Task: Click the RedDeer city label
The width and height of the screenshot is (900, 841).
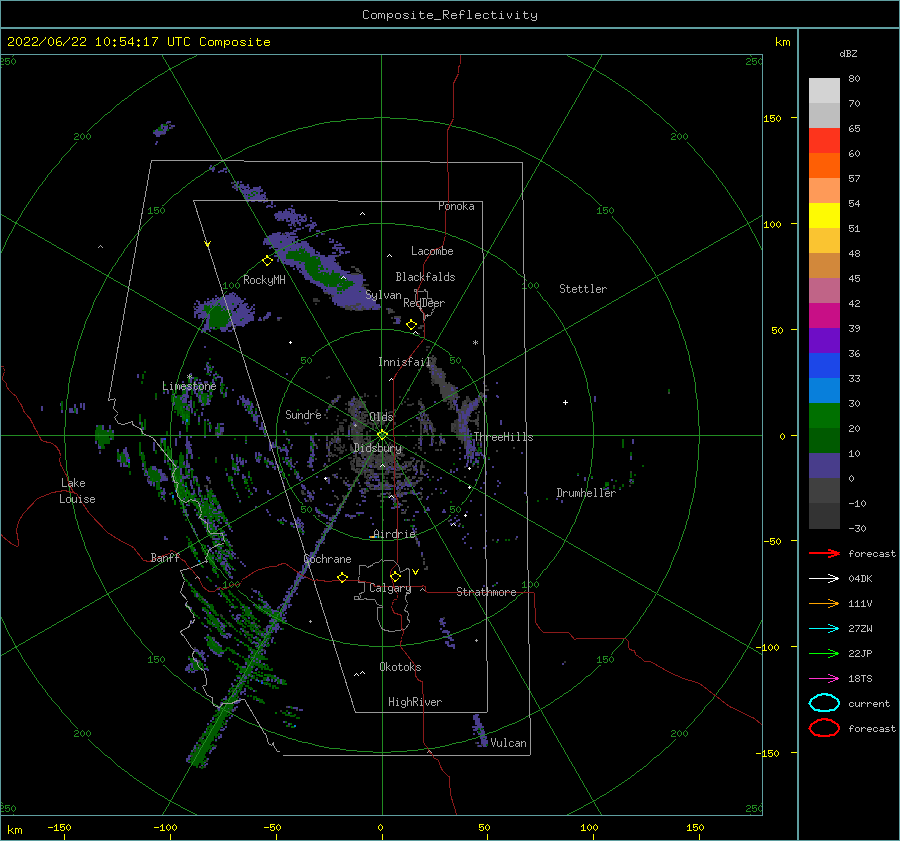Action: 424,303
